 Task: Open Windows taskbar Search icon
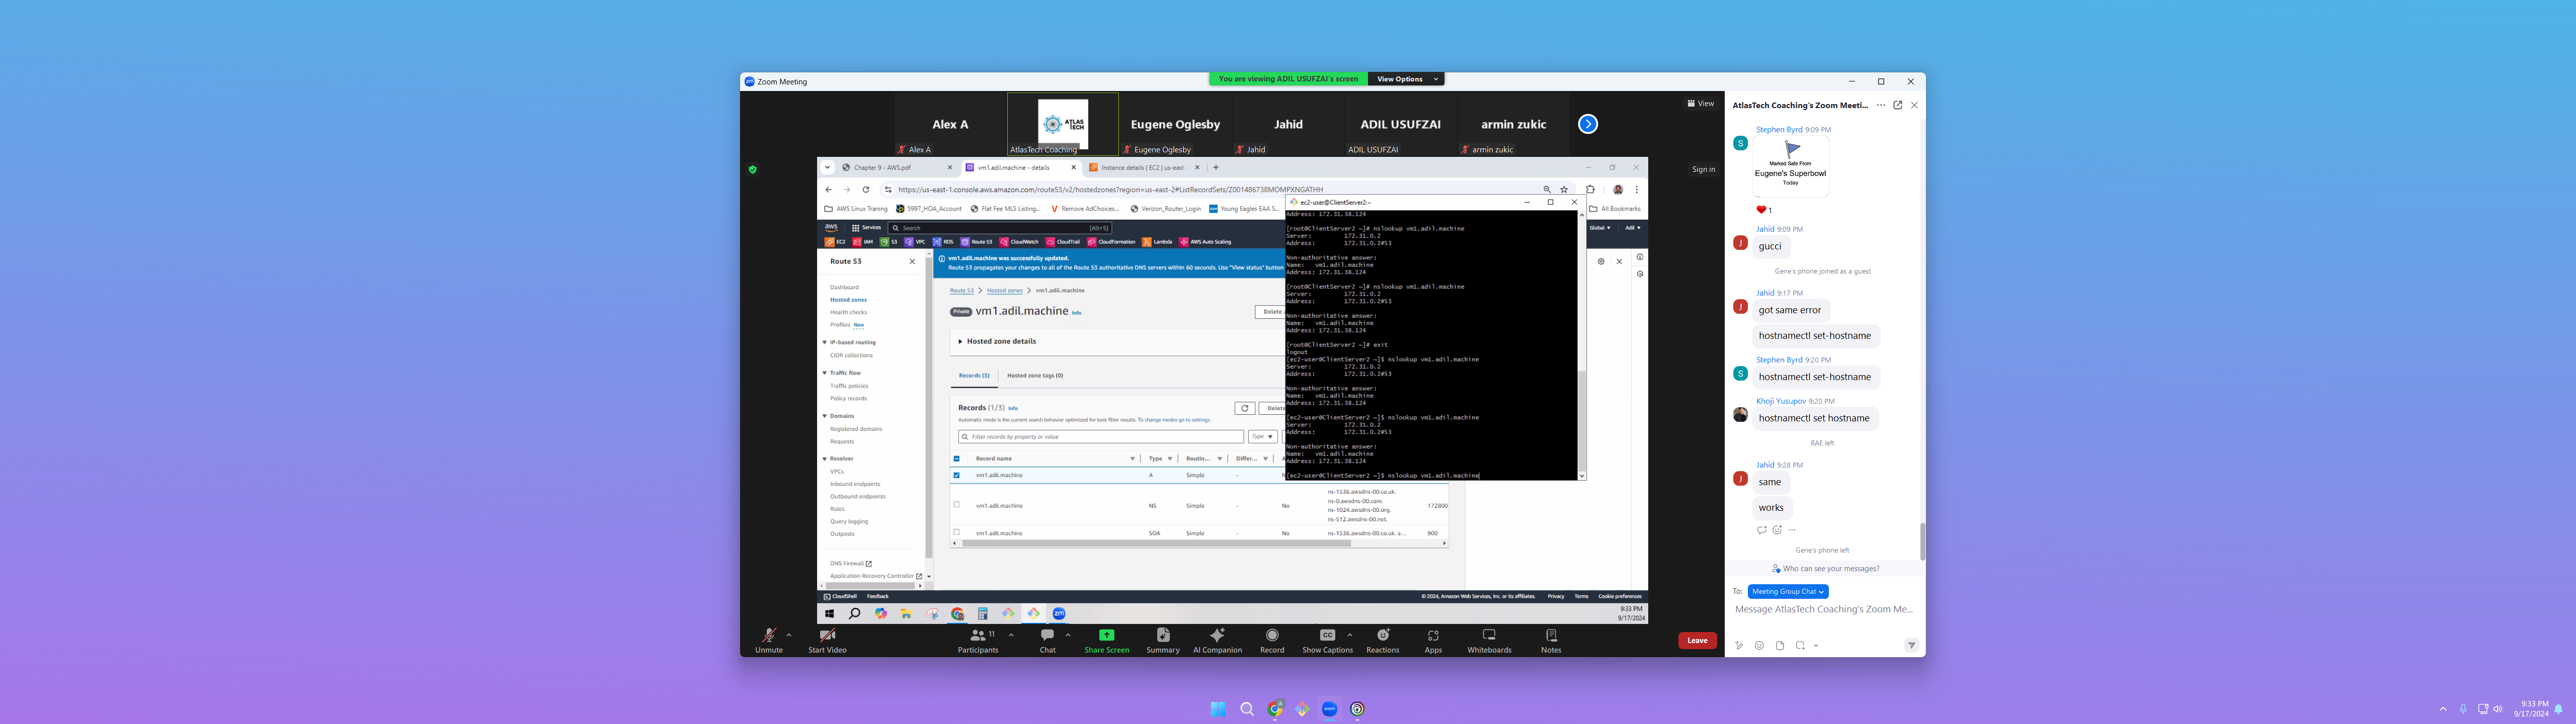click(1247, 709)
